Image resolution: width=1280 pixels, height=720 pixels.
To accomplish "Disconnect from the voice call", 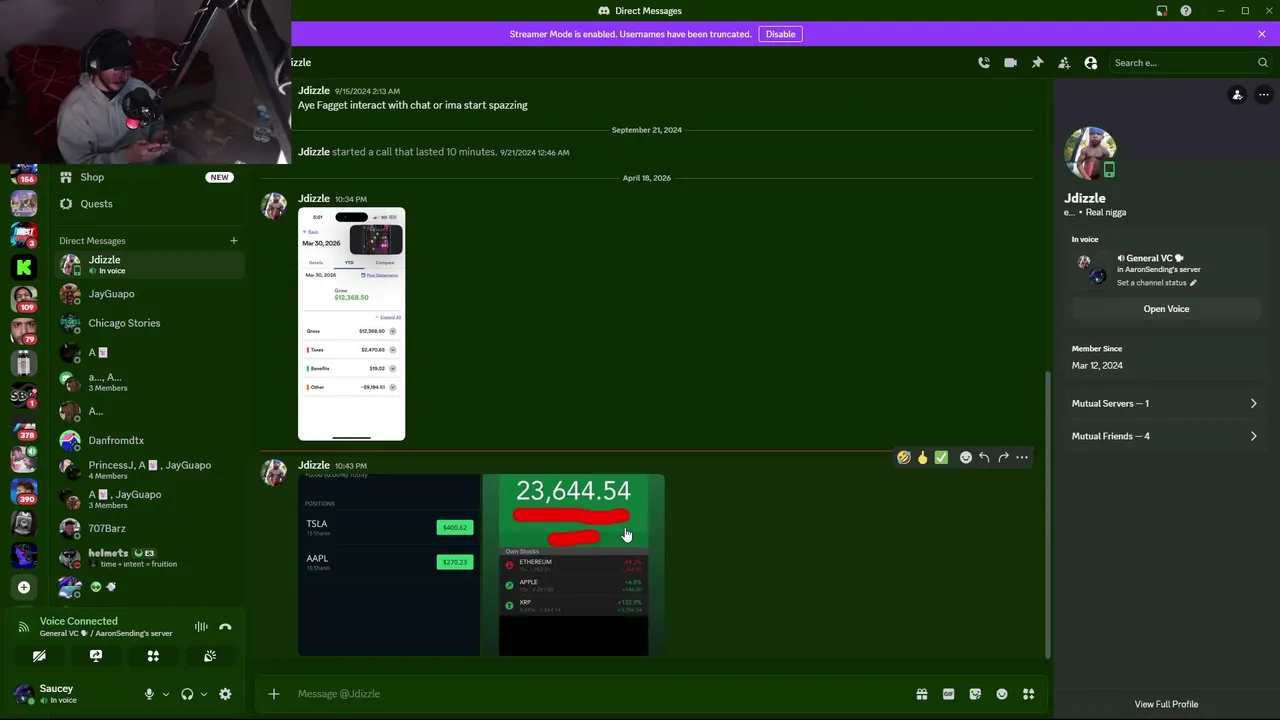I will point(225,627).
